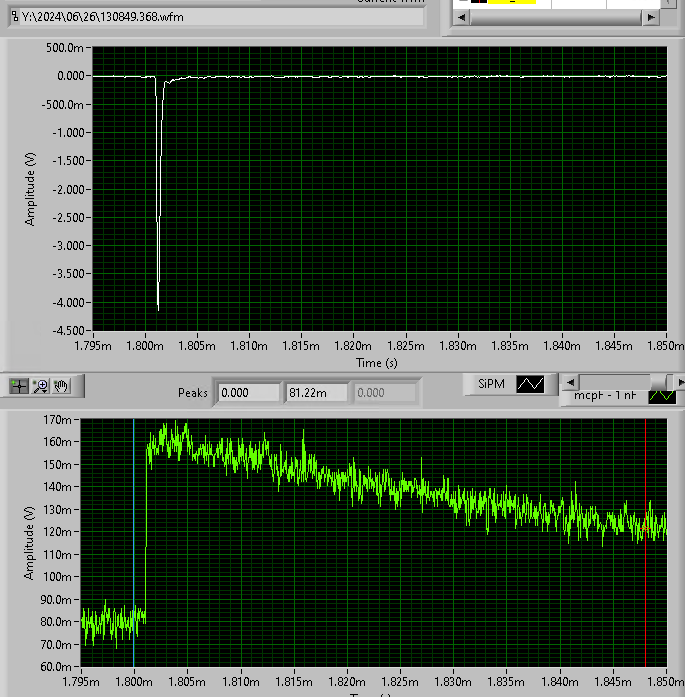Select the mcpF - 1 nF legend label
Screen dimensions: 685x697
(x=605, y=396)
